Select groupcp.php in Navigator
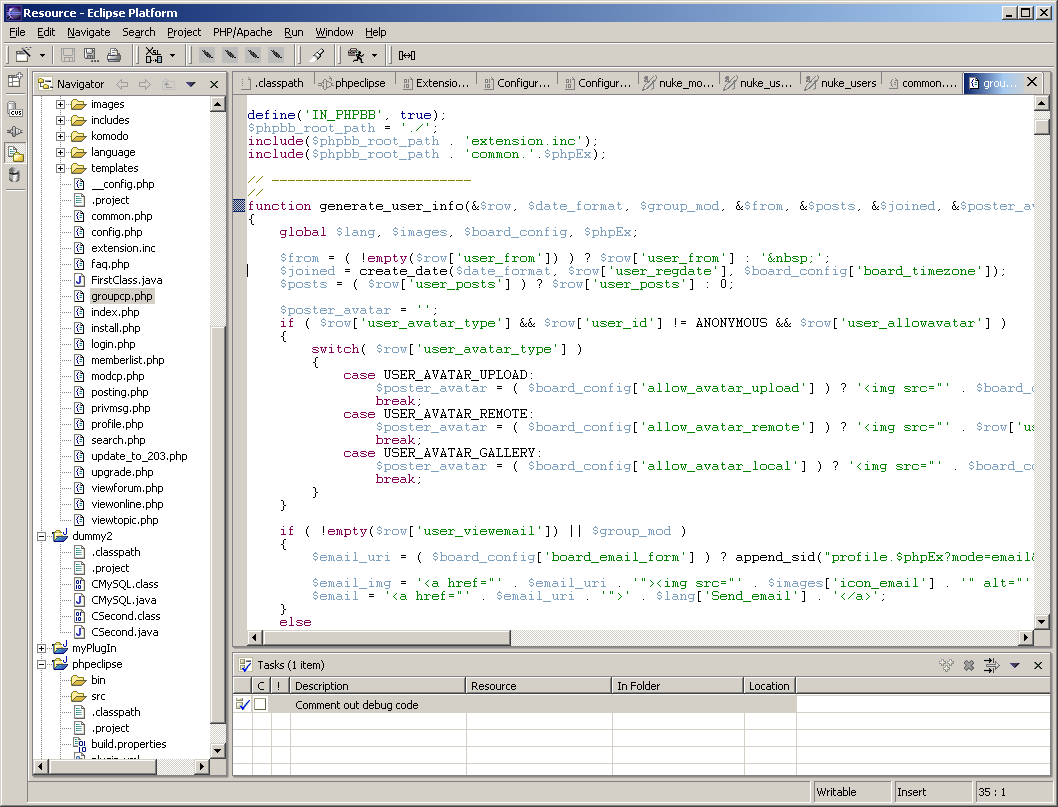Image resolution: width=1058 pixels, height=807 pixels. click(121, 296)
